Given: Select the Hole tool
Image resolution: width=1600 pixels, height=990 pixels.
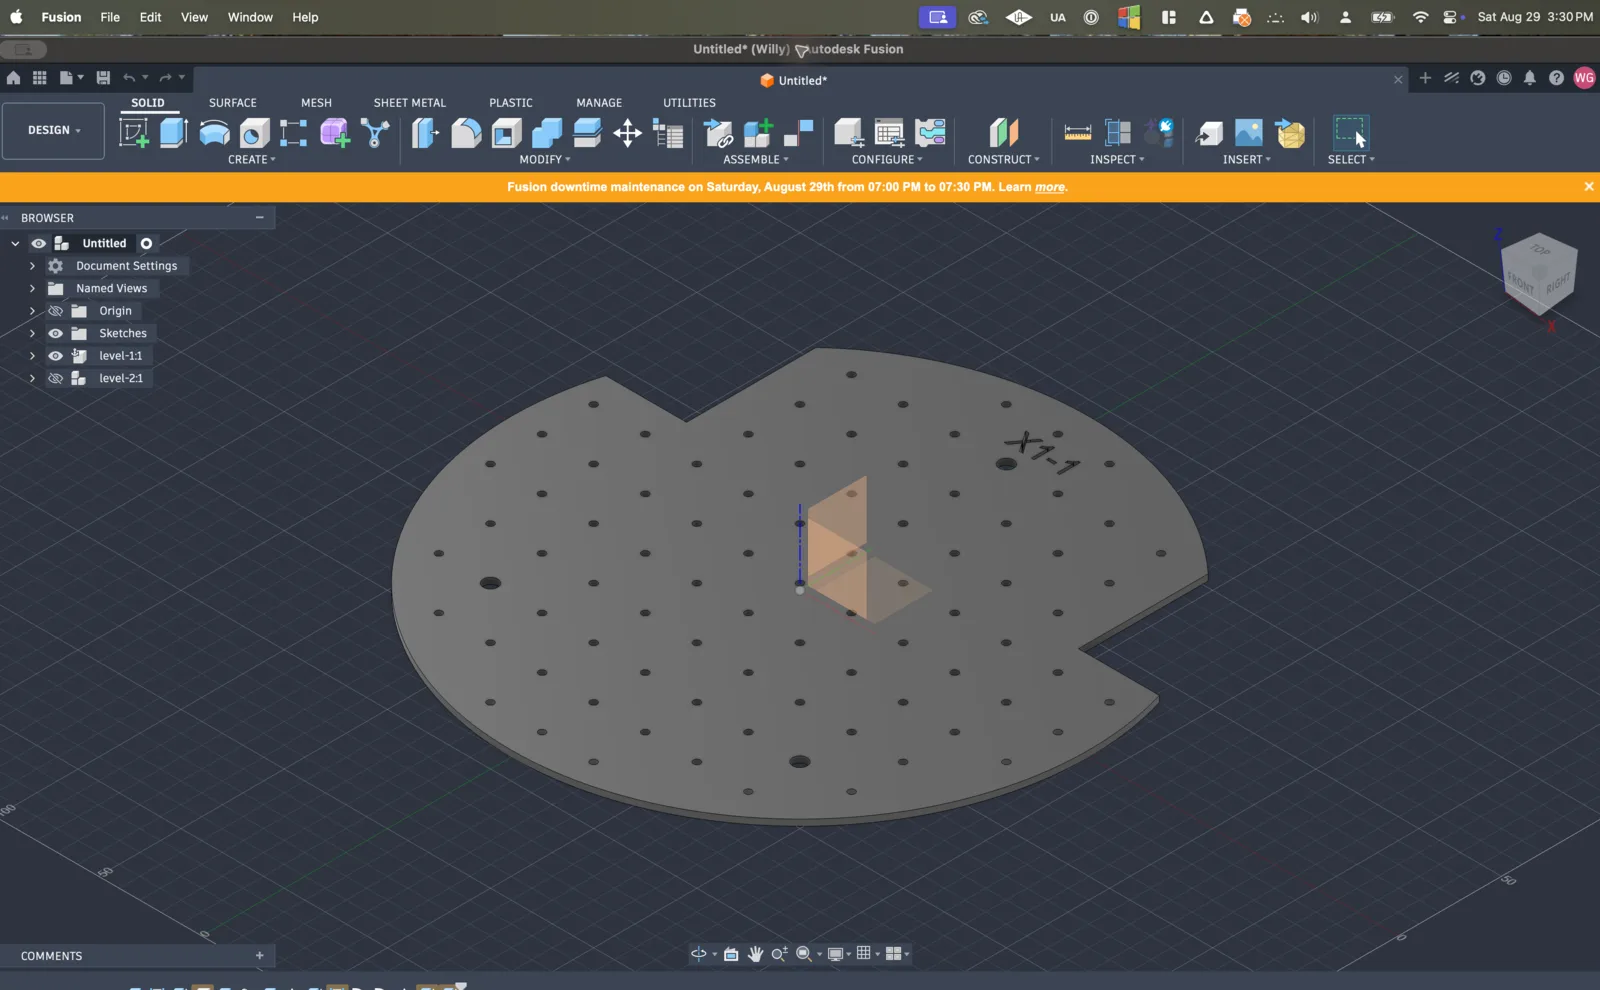Looking at the screenshot, I should [254, 132].
